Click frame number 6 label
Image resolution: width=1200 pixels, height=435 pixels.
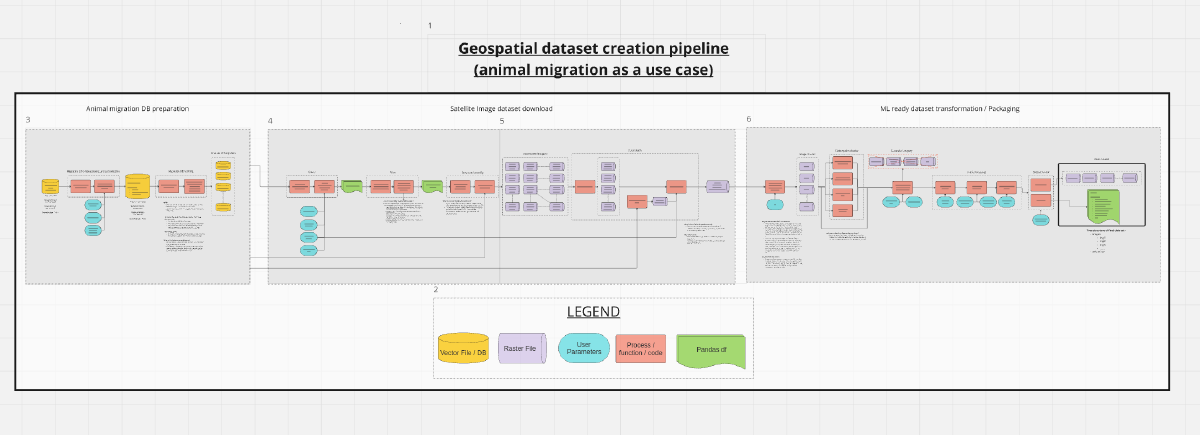[x=748, y=119]
